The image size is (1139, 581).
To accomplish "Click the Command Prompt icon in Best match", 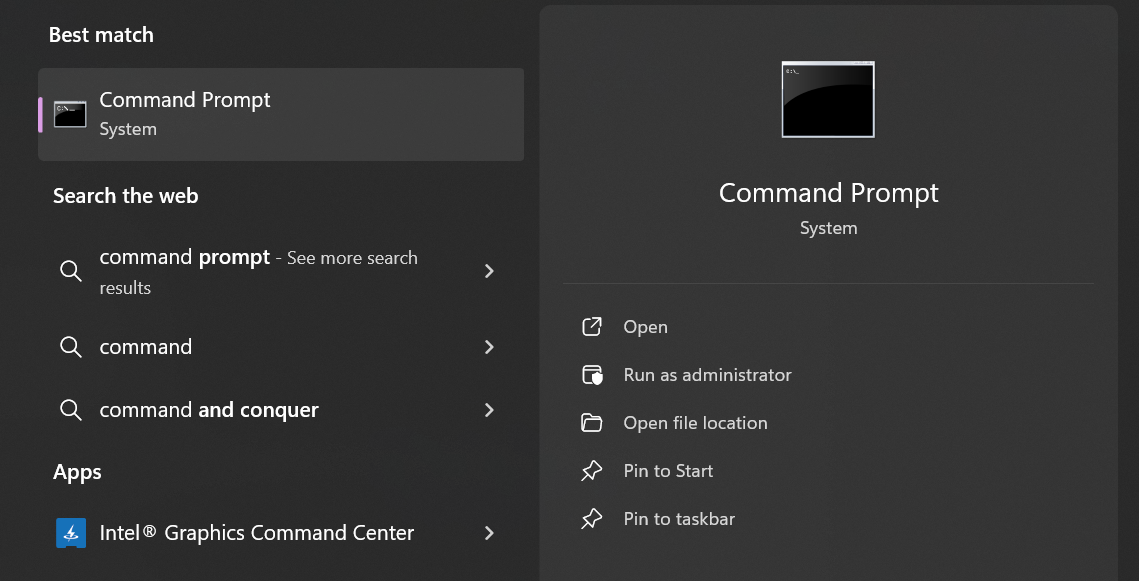I will pyautogui.click(x=69, y=113).
